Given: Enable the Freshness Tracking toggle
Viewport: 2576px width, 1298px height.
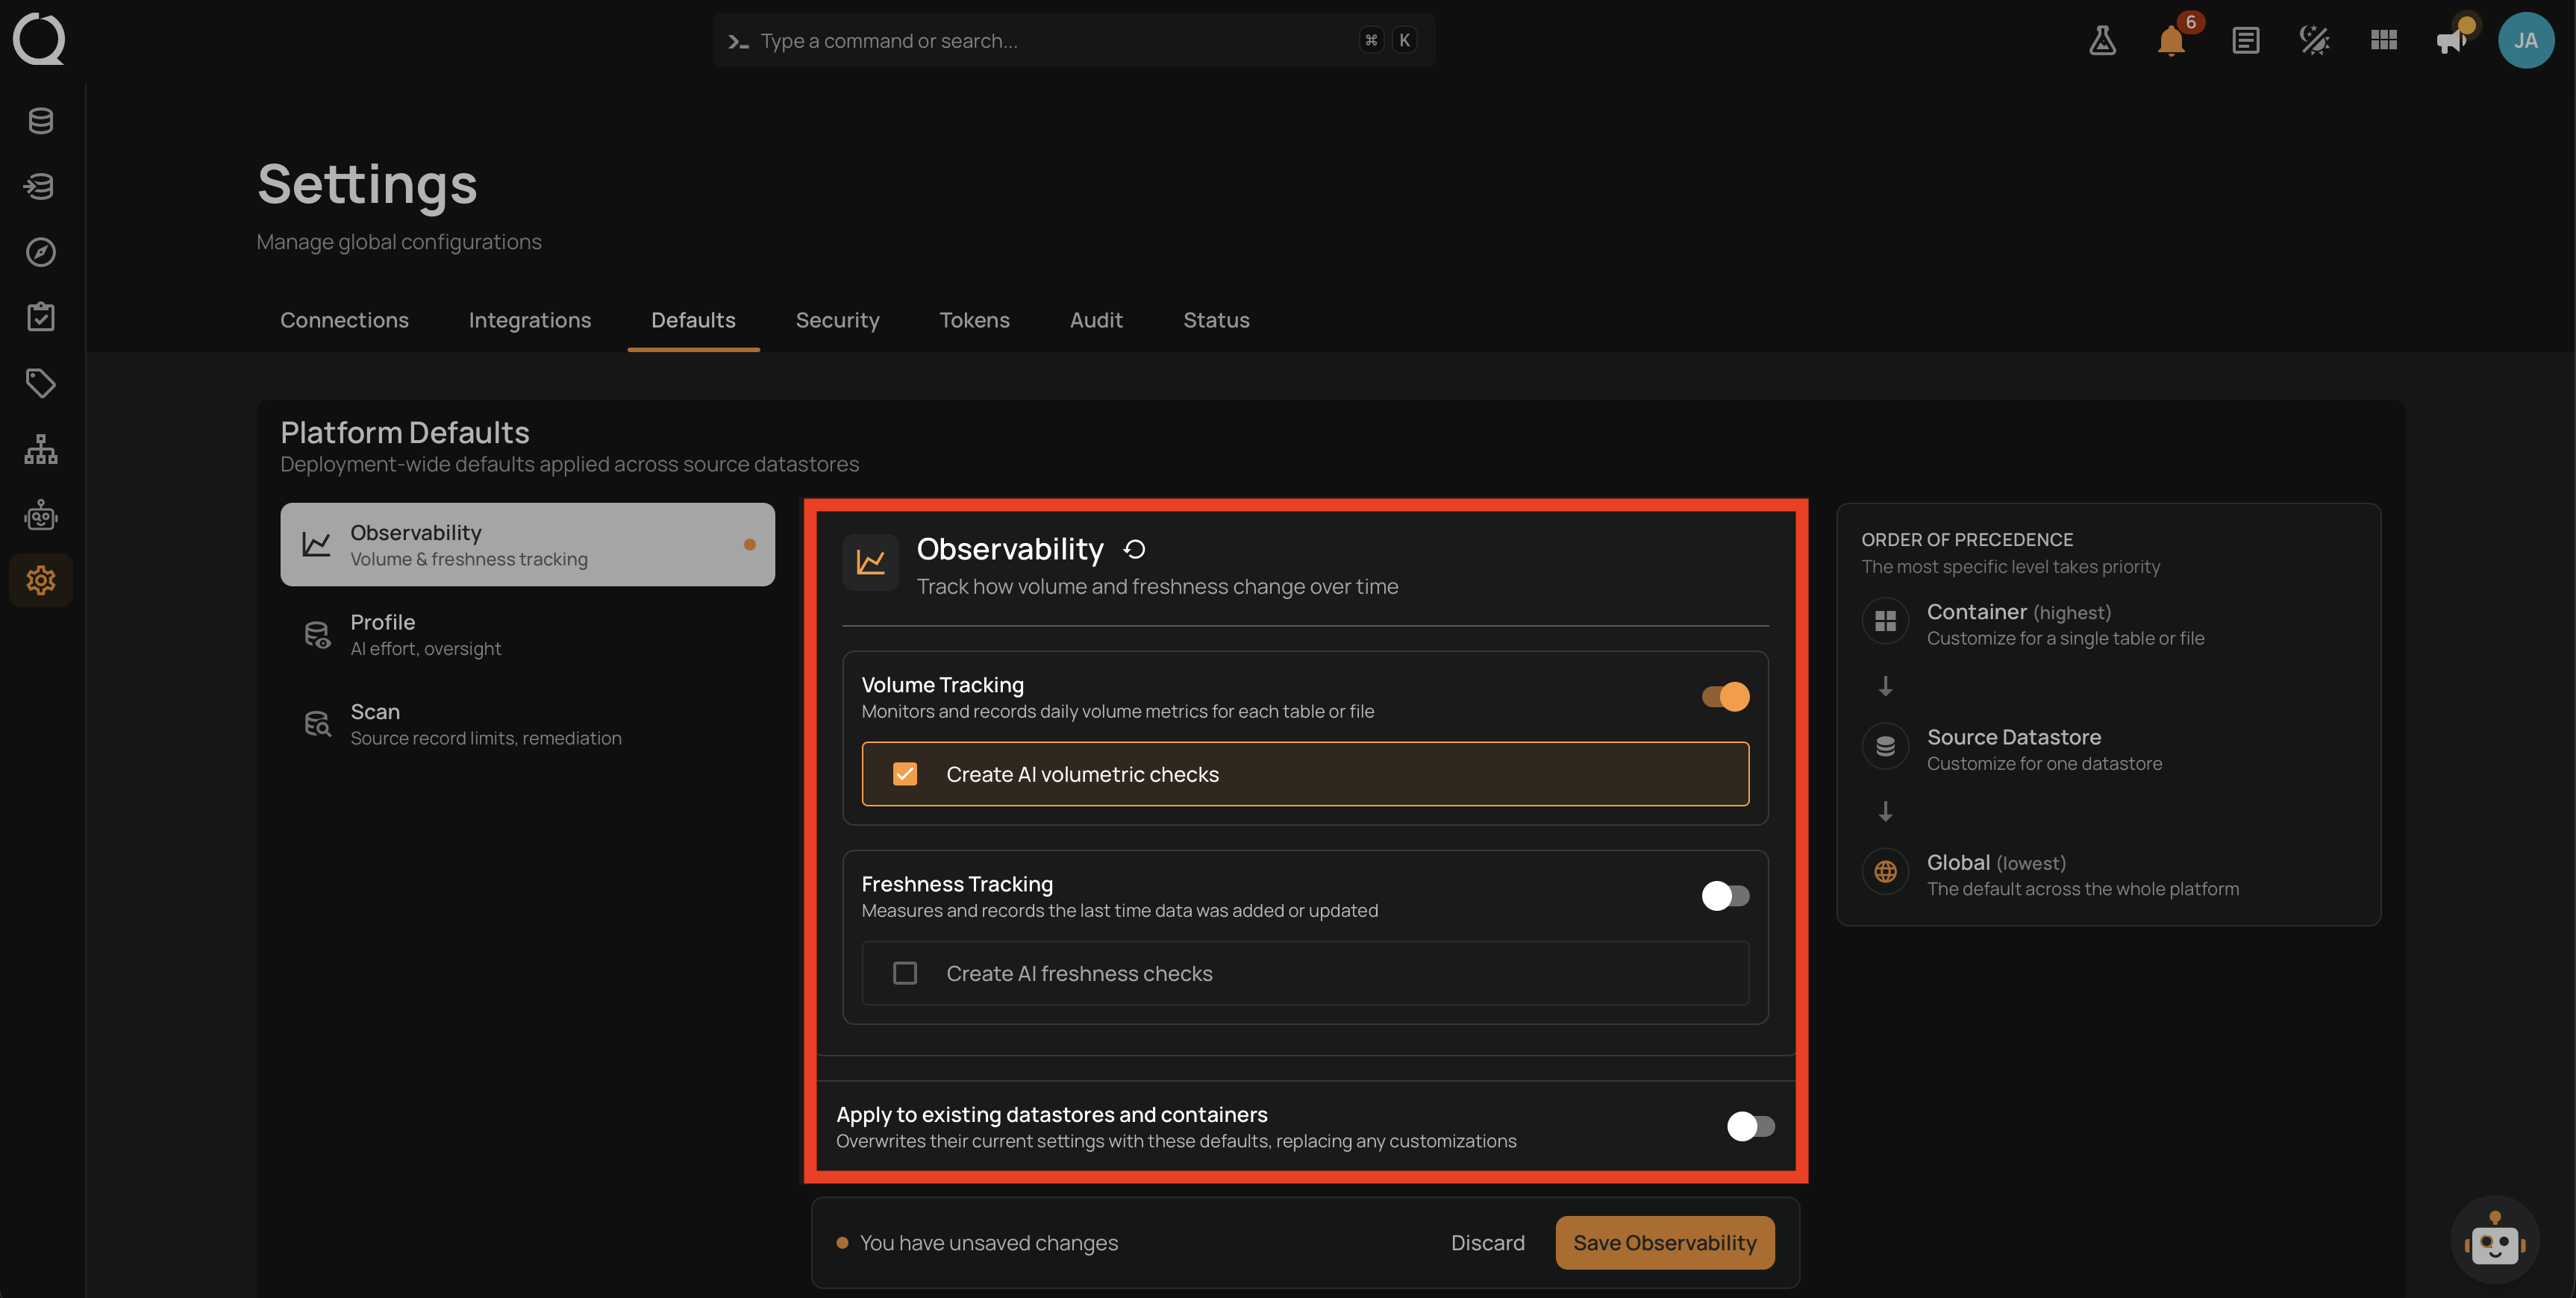Looking at the screenshot, I should tap(1726, 895).
